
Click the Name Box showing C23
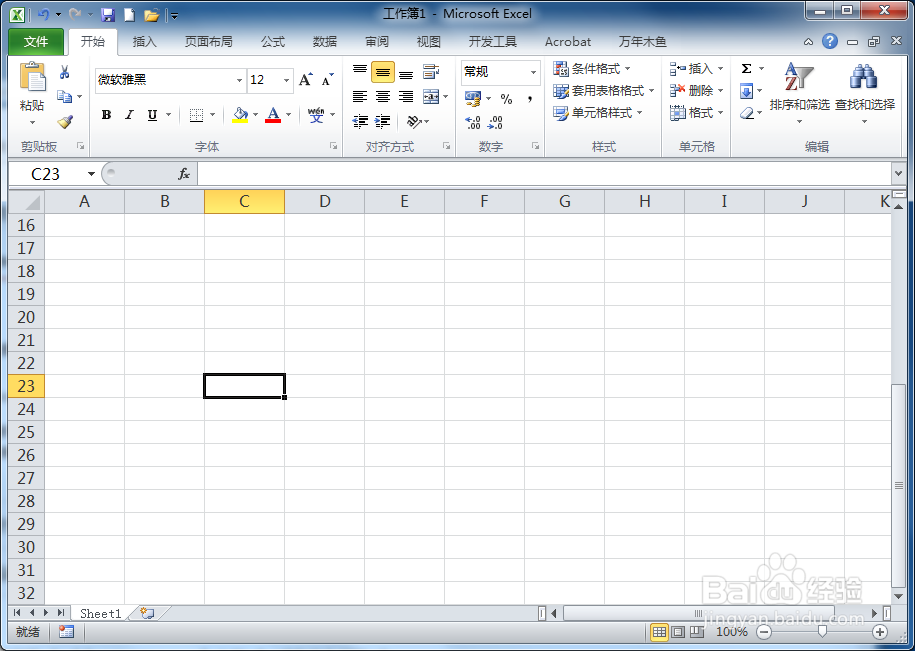click(48, 174)
